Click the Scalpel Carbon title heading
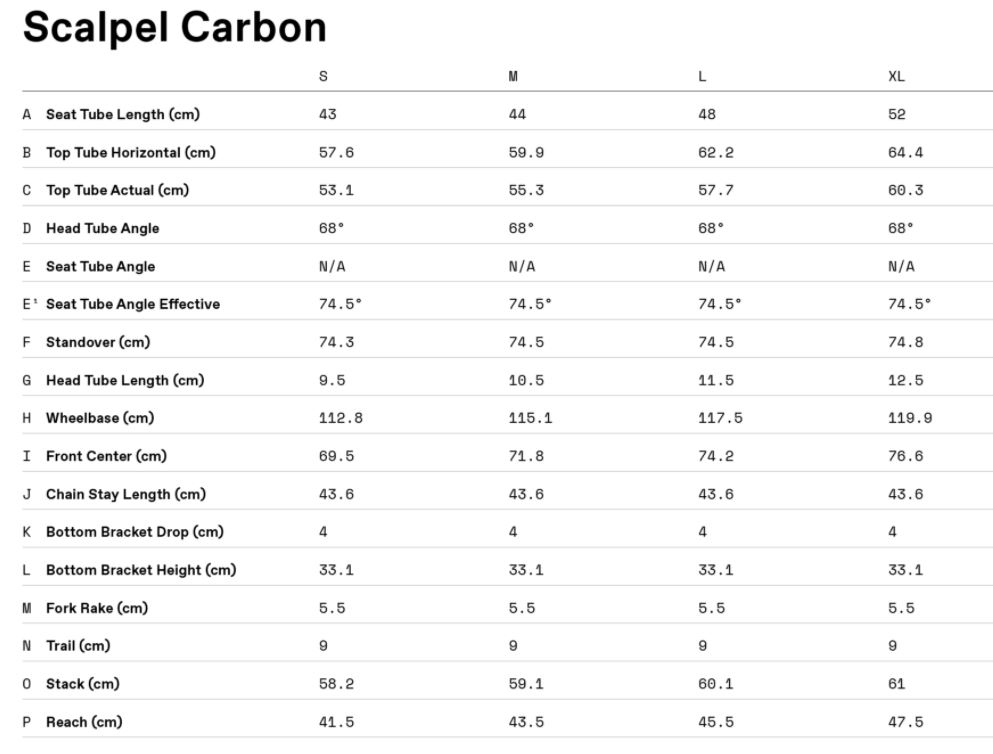 [x=175, y=28]
